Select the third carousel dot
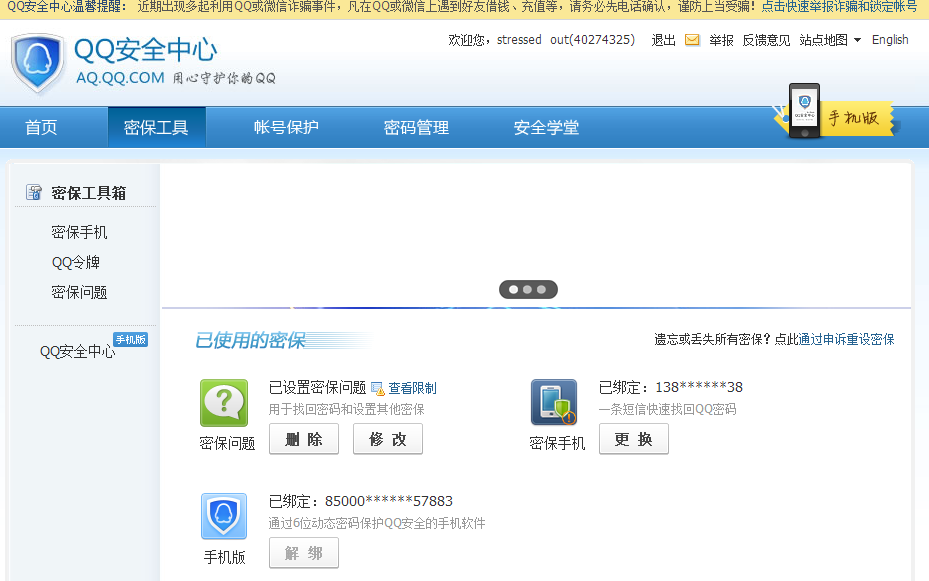 coord(542,290)
